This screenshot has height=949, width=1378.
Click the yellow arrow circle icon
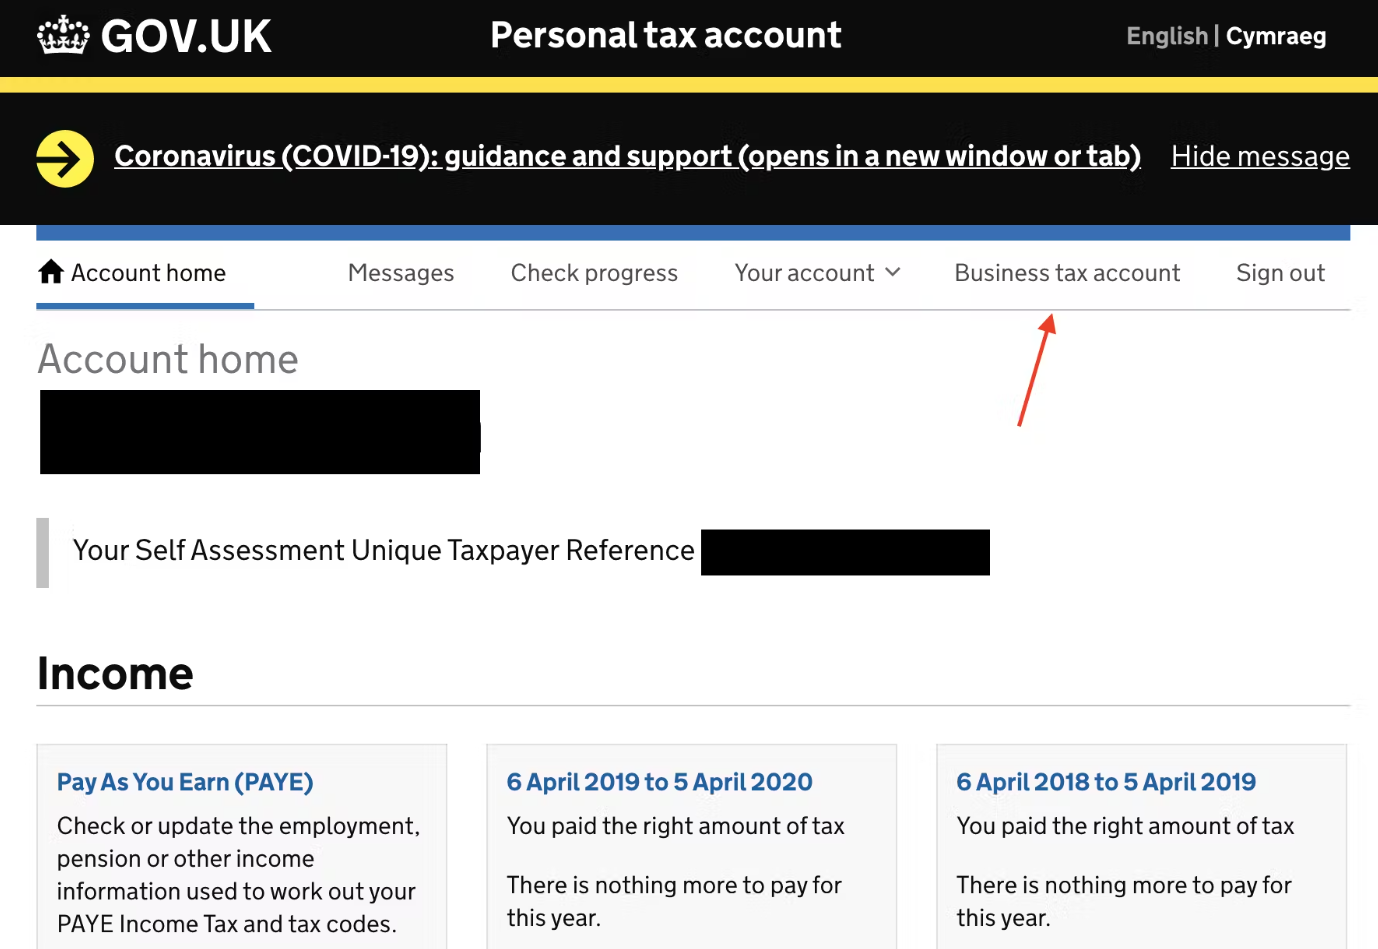point(65,158)
